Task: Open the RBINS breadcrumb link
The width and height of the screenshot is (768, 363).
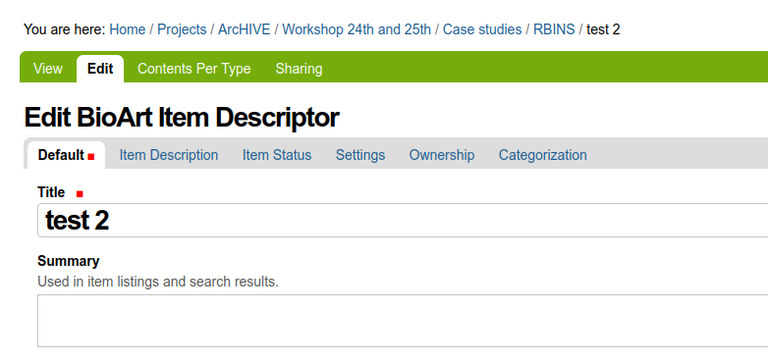Action: pyautogui.click(x=554, y=29)
